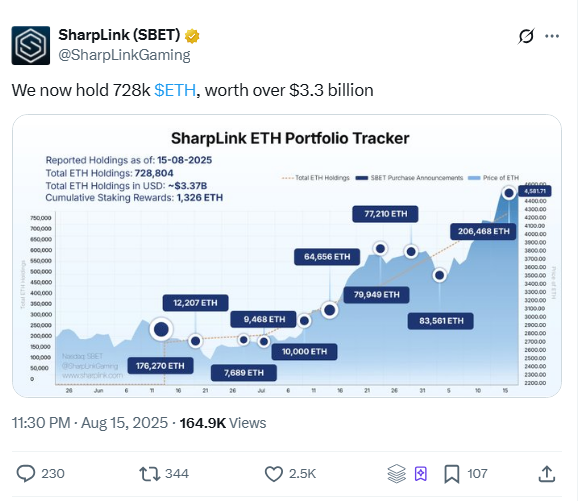Click the reply speech bubble icon
This screenshot has width=578, height=501.
pyautogui.click(x=26, y=473)
